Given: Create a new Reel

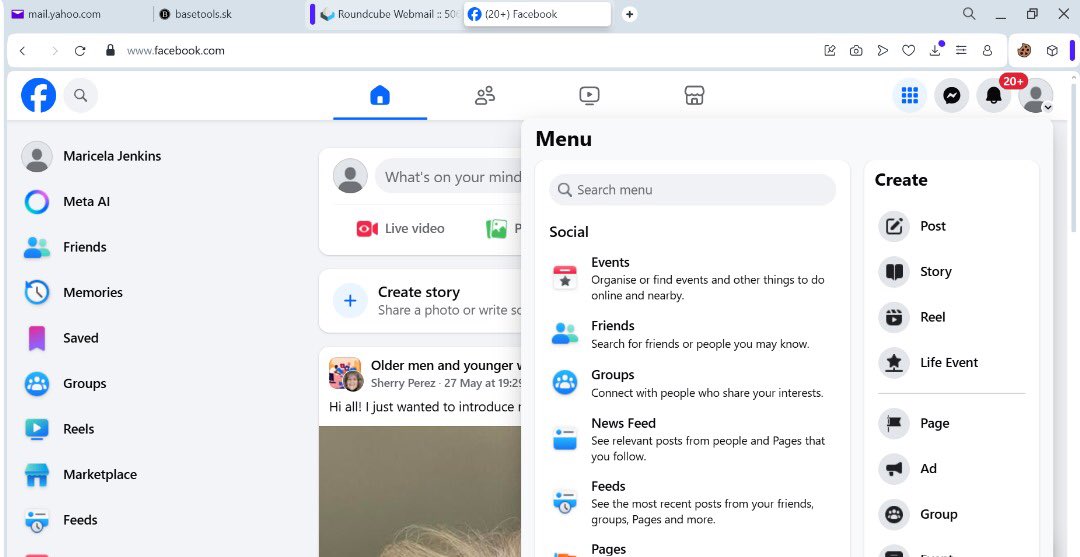Looking at the screenshot, I should 951,317.
